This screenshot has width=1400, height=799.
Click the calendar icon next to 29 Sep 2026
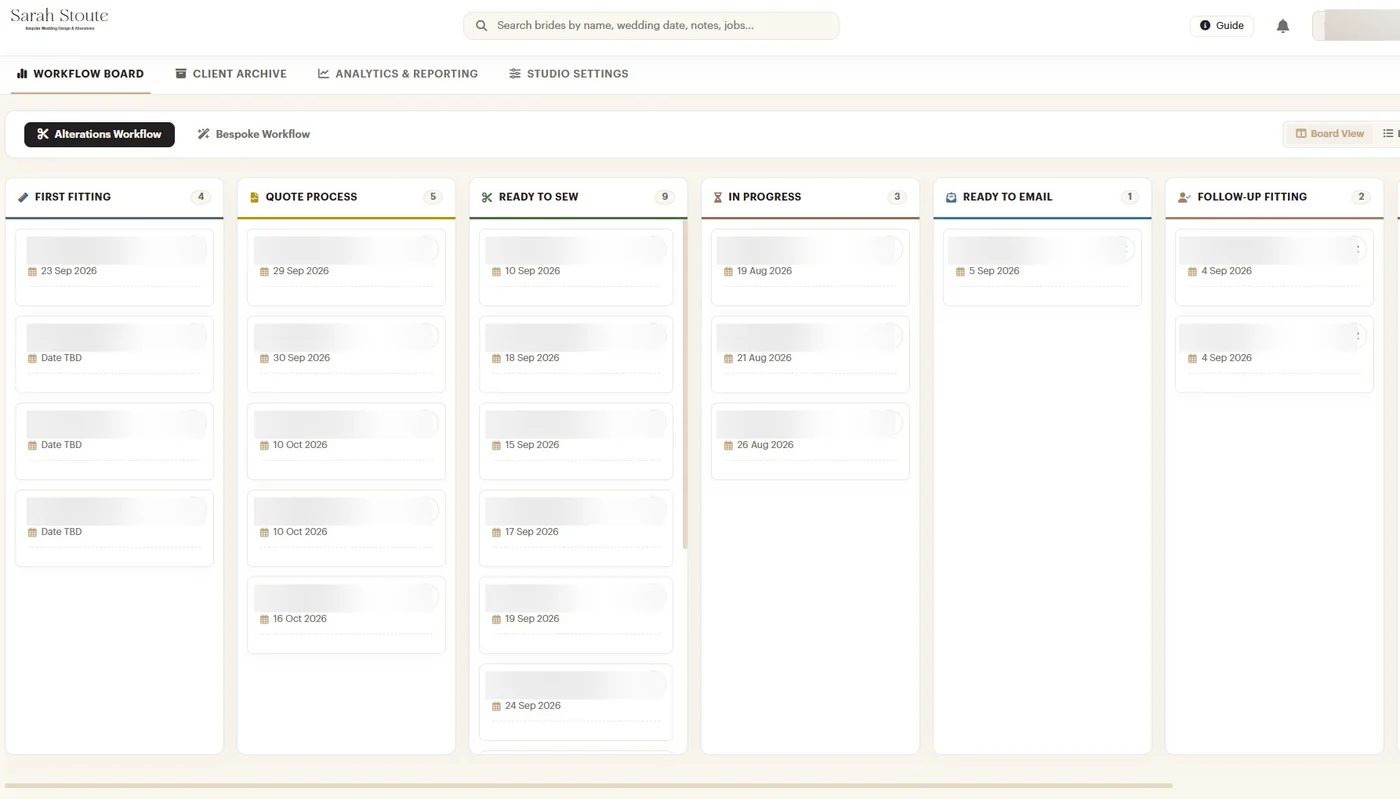(x=264, y=271)
